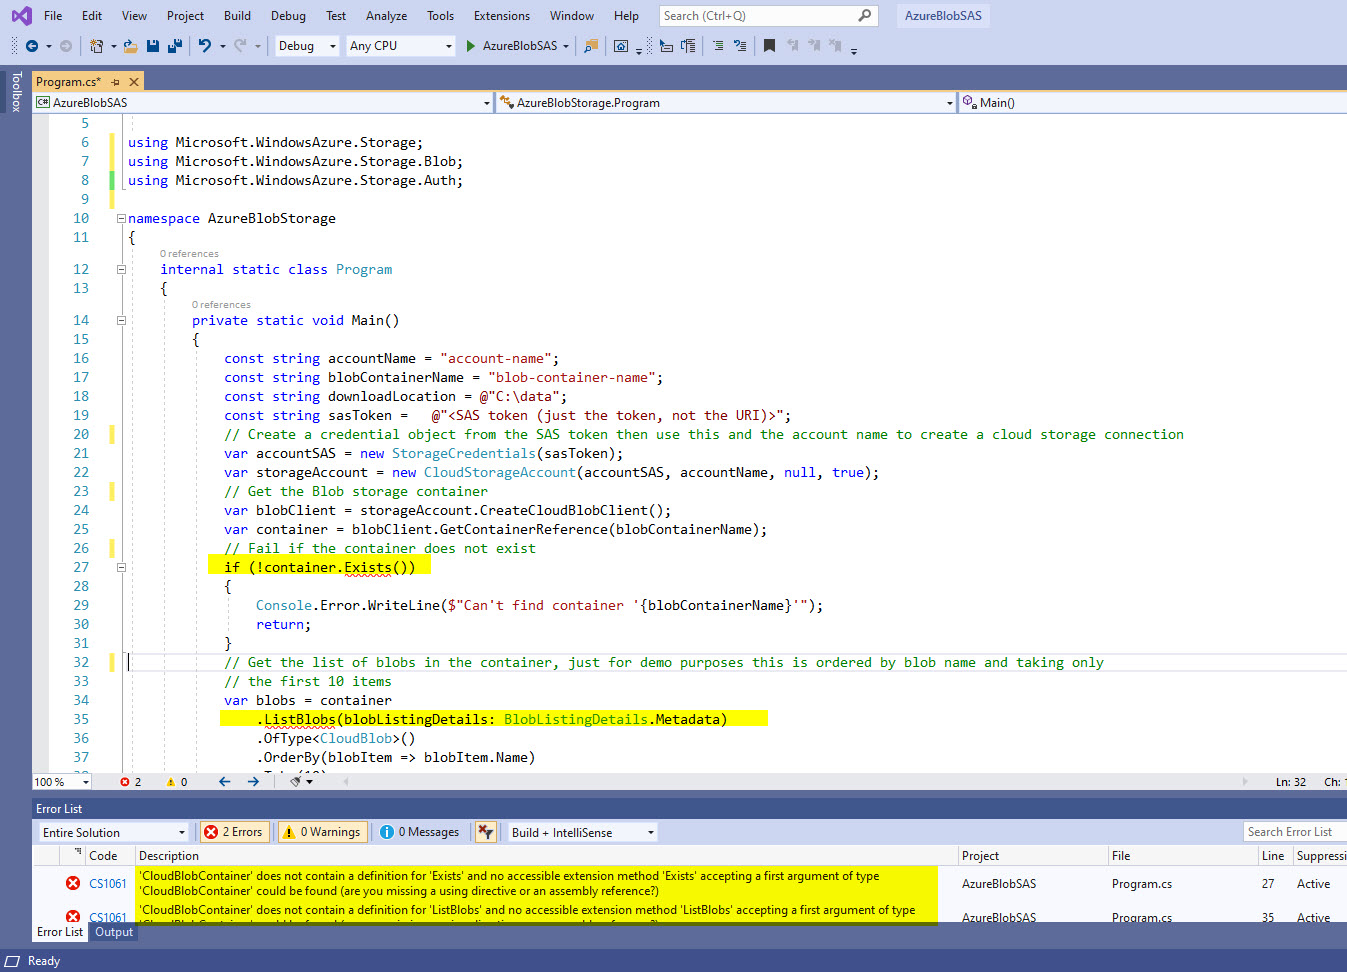
Task: Open the code cleanup dropdown arrow
Action: [310, 782]
